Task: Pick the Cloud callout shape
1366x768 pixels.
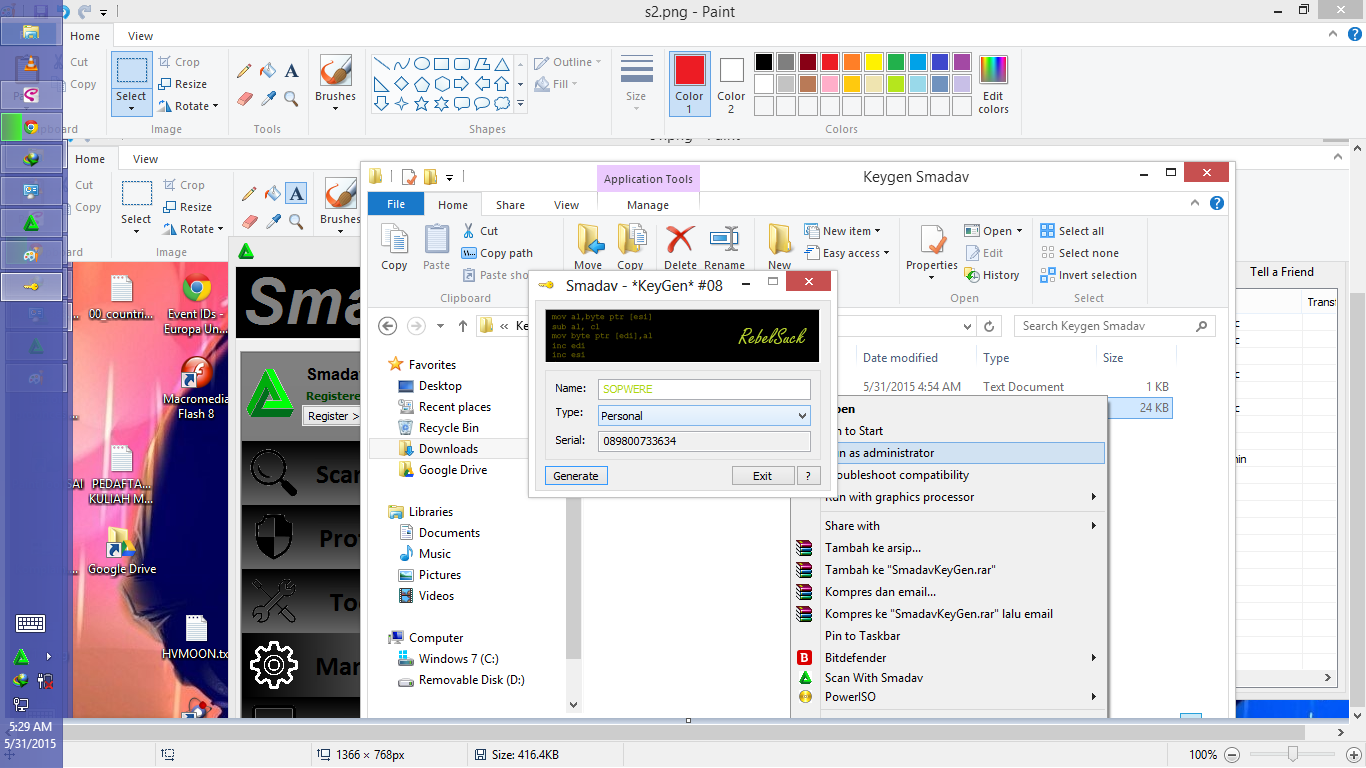Action: click(502, 103)
